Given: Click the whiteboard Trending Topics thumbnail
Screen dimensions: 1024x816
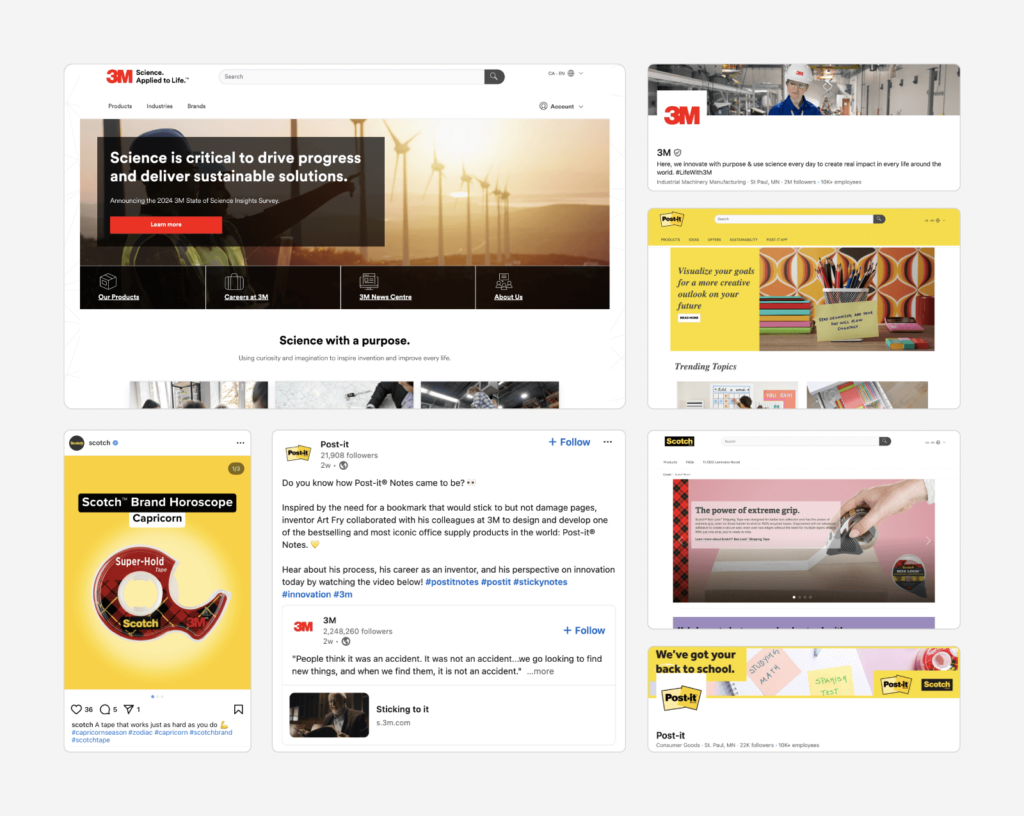Looking at the screenshot, I should point(737,395).
